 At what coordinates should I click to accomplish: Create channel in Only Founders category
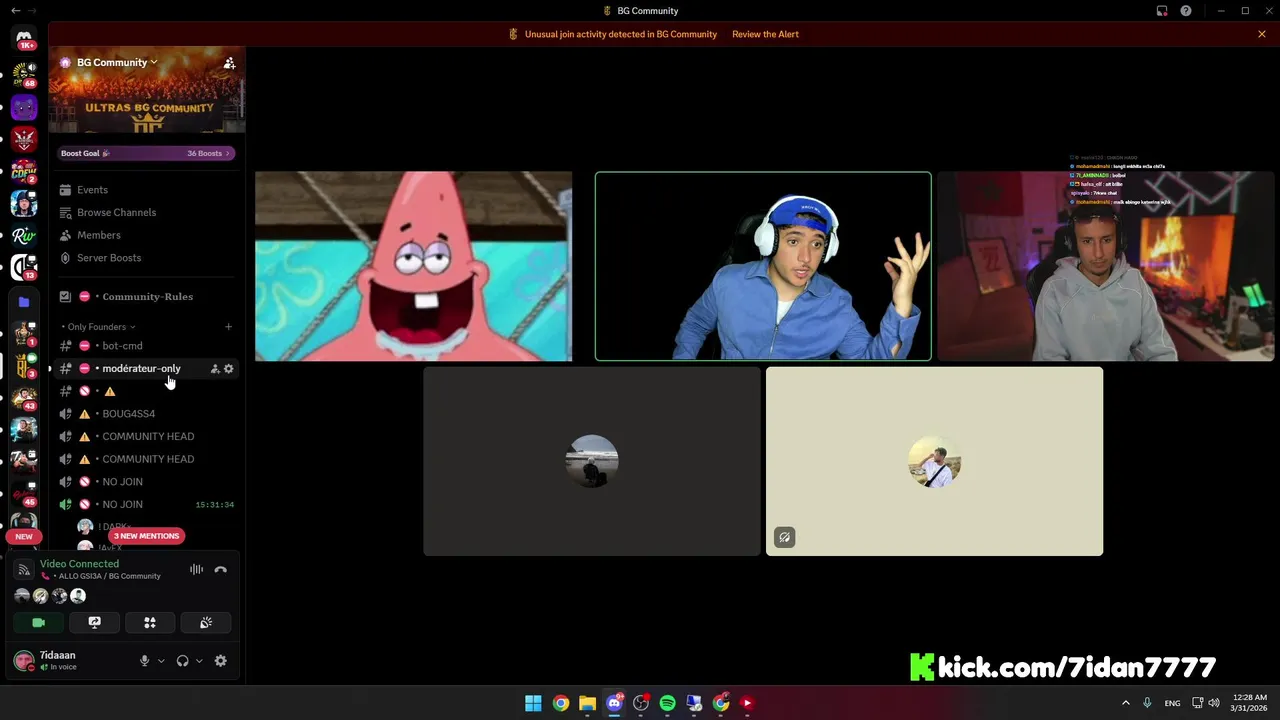click(228, 326)
